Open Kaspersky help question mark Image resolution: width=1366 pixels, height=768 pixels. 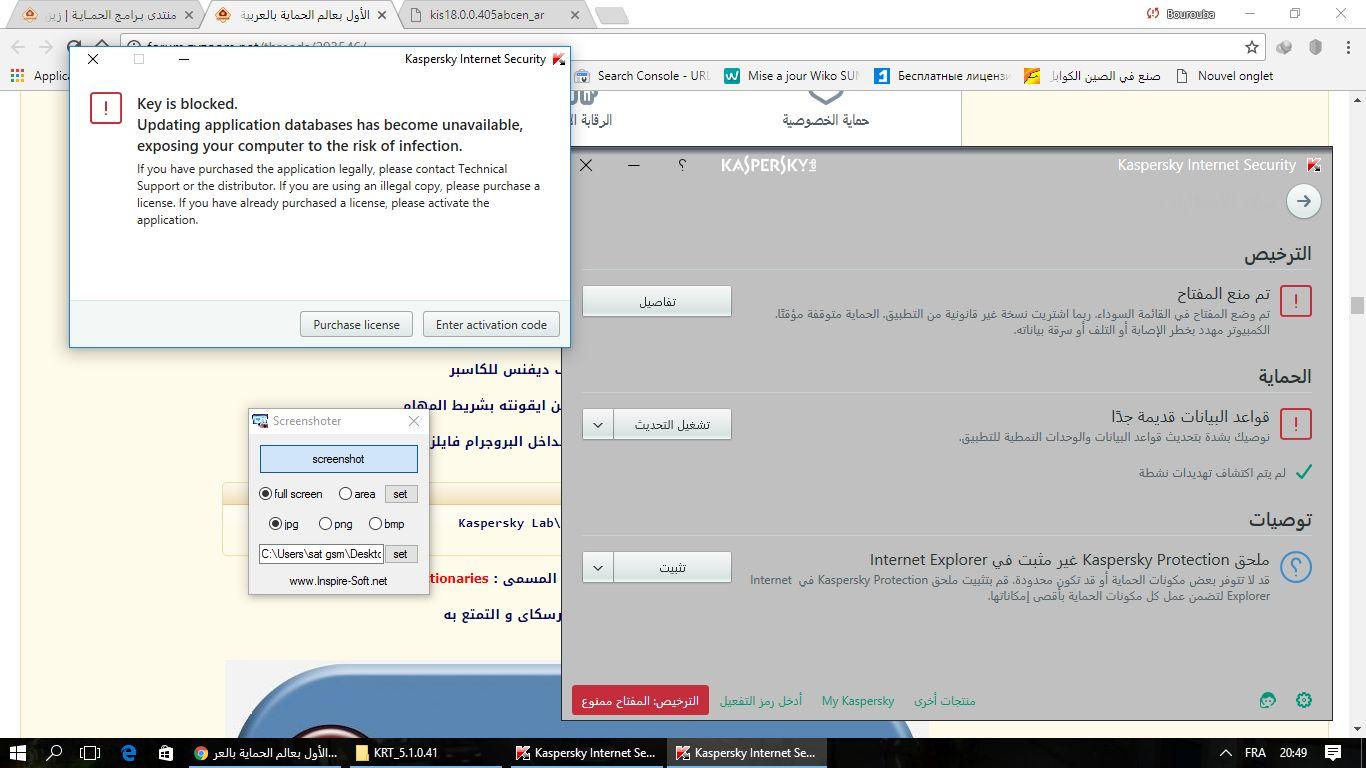682,165
